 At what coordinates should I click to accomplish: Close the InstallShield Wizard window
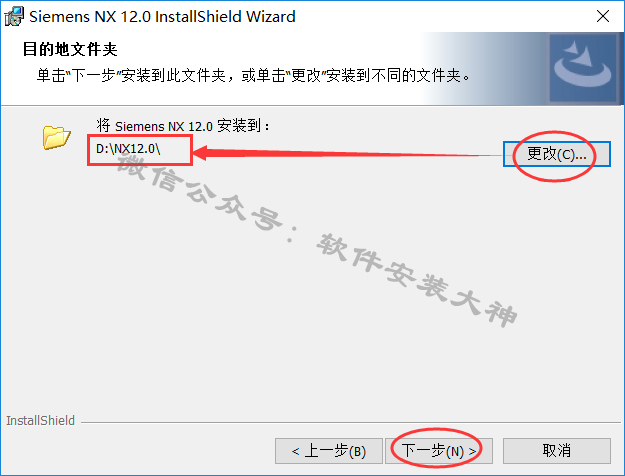(603, 16)
